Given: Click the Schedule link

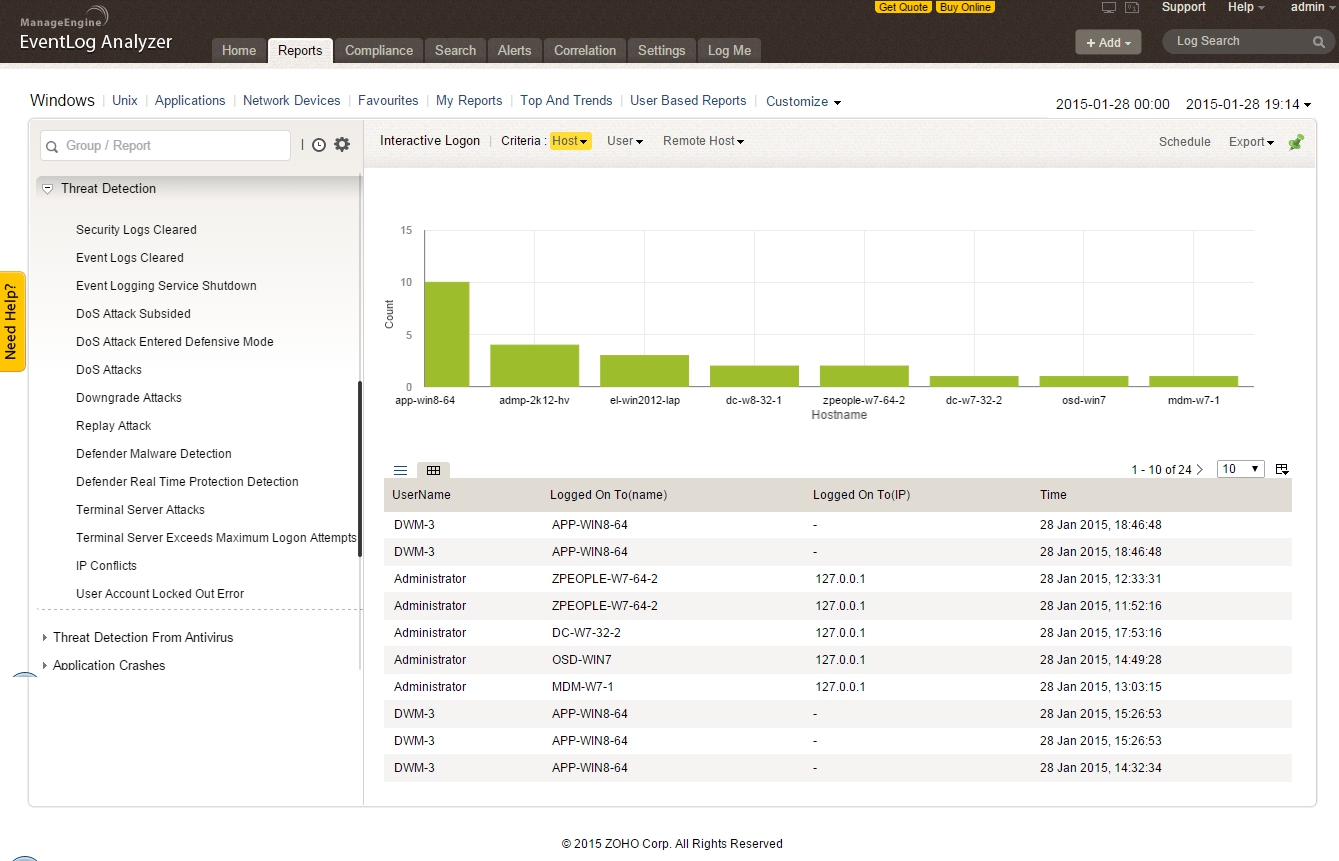Looking at the screenshot, I should tap(1184, 142).
